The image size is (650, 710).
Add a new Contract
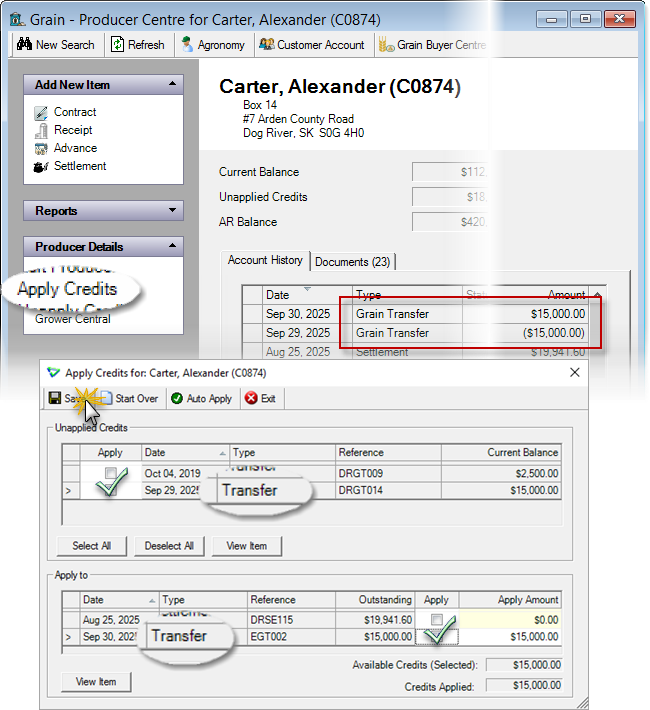coord(75,112)
